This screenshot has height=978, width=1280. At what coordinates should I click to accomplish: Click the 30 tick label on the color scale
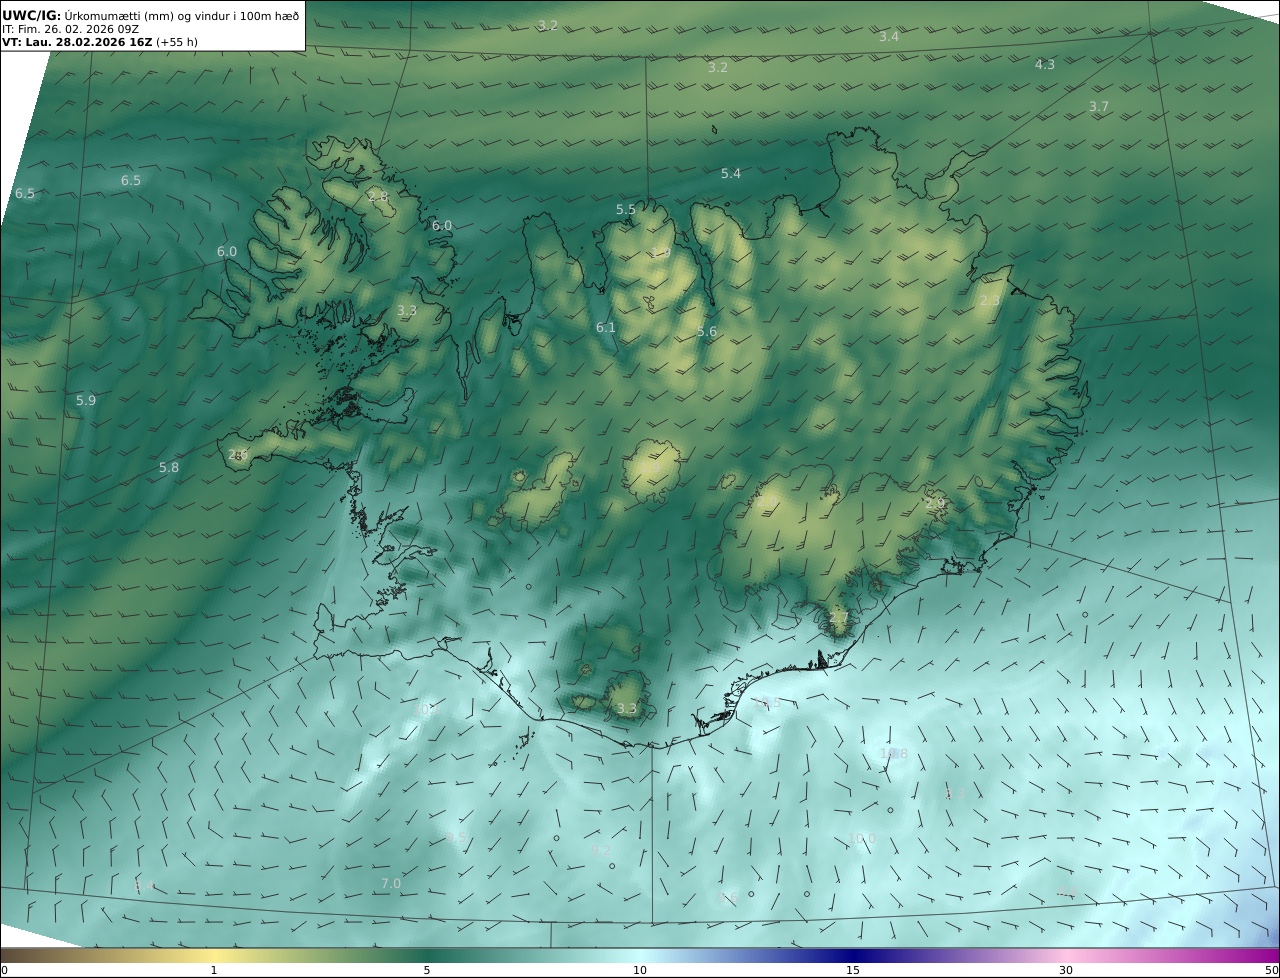pos(1066,970)
